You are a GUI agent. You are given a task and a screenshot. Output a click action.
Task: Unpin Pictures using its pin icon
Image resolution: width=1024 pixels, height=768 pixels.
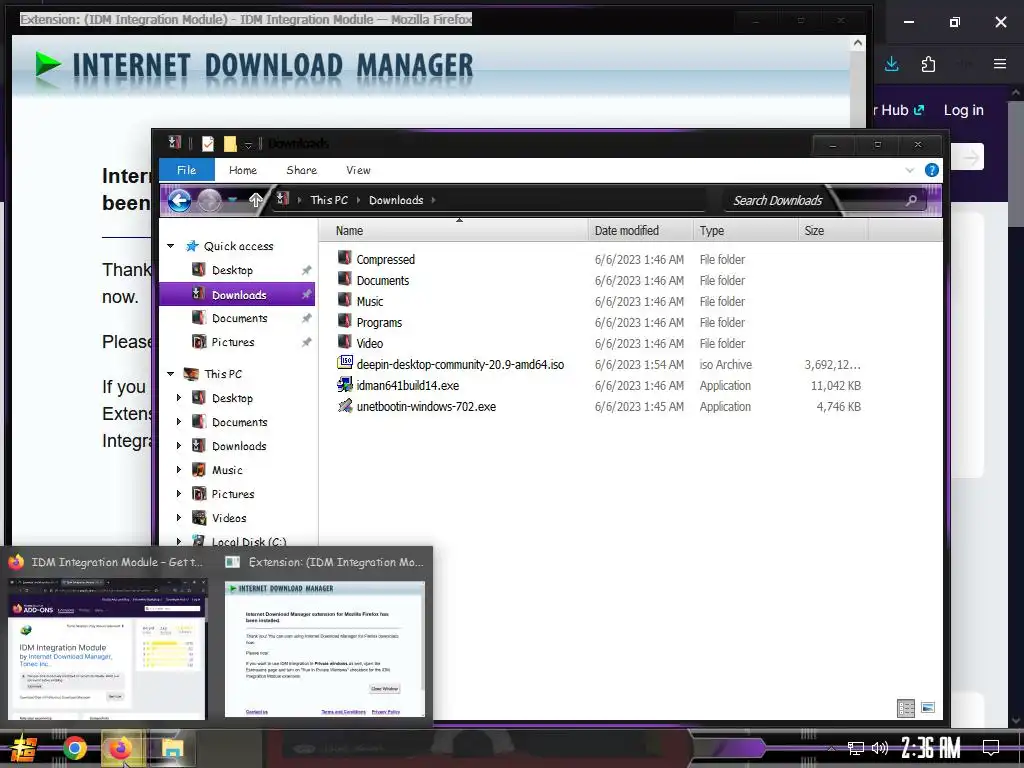pyautogui.click(x=306, y=342)
